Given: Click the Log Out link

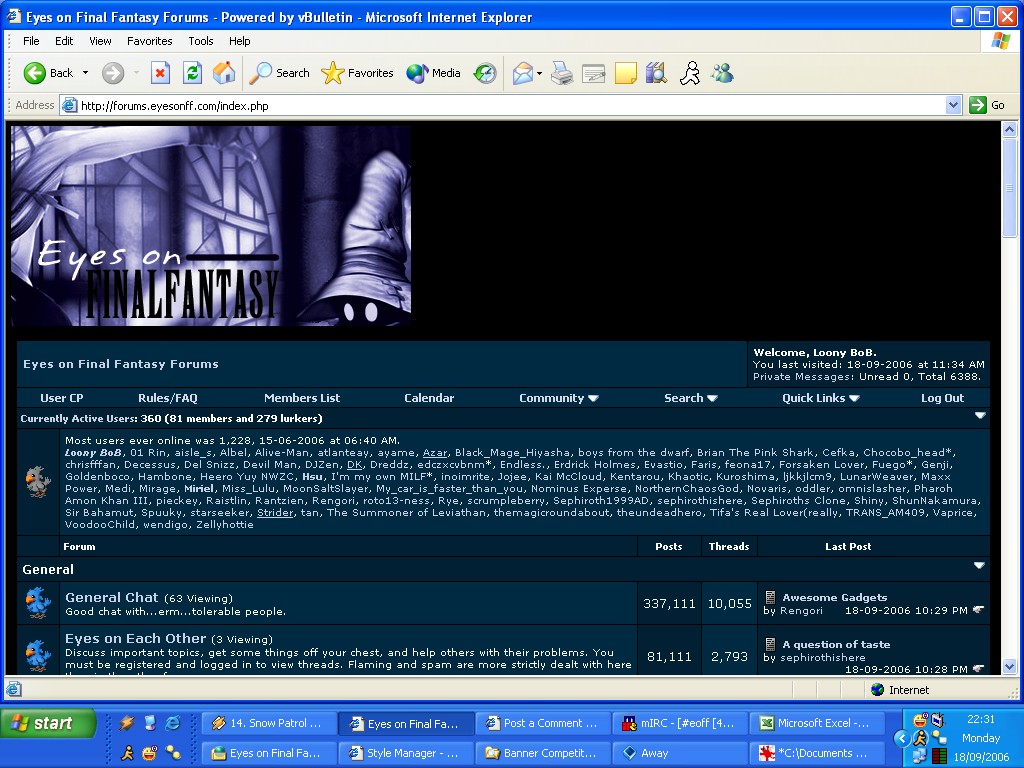Looking at the screenshot, I should (x=942, y=398).
